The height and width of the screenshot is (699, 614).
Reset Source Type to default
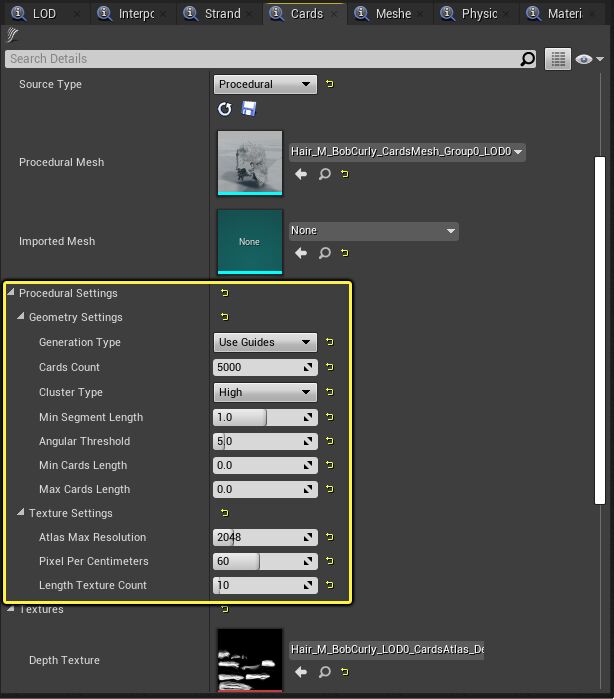tap(330, 84)
